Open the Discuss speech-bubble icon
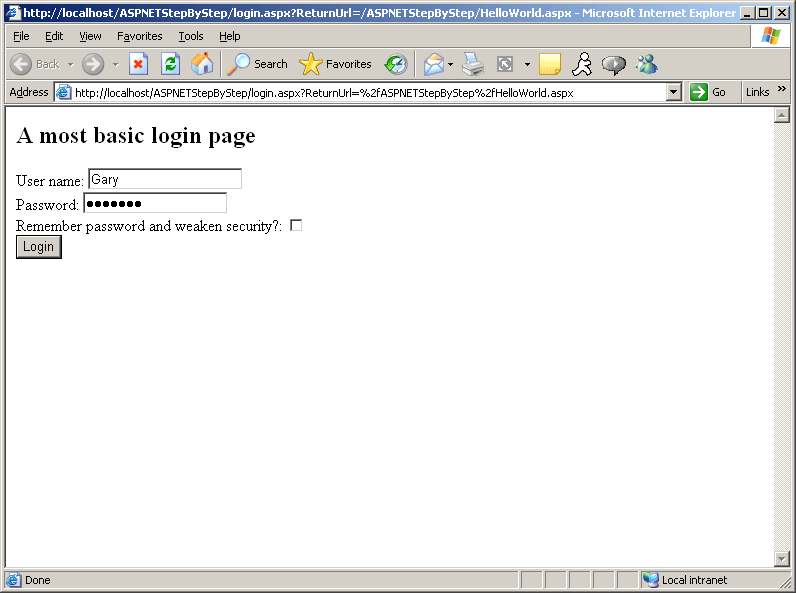 coord(613,64)
